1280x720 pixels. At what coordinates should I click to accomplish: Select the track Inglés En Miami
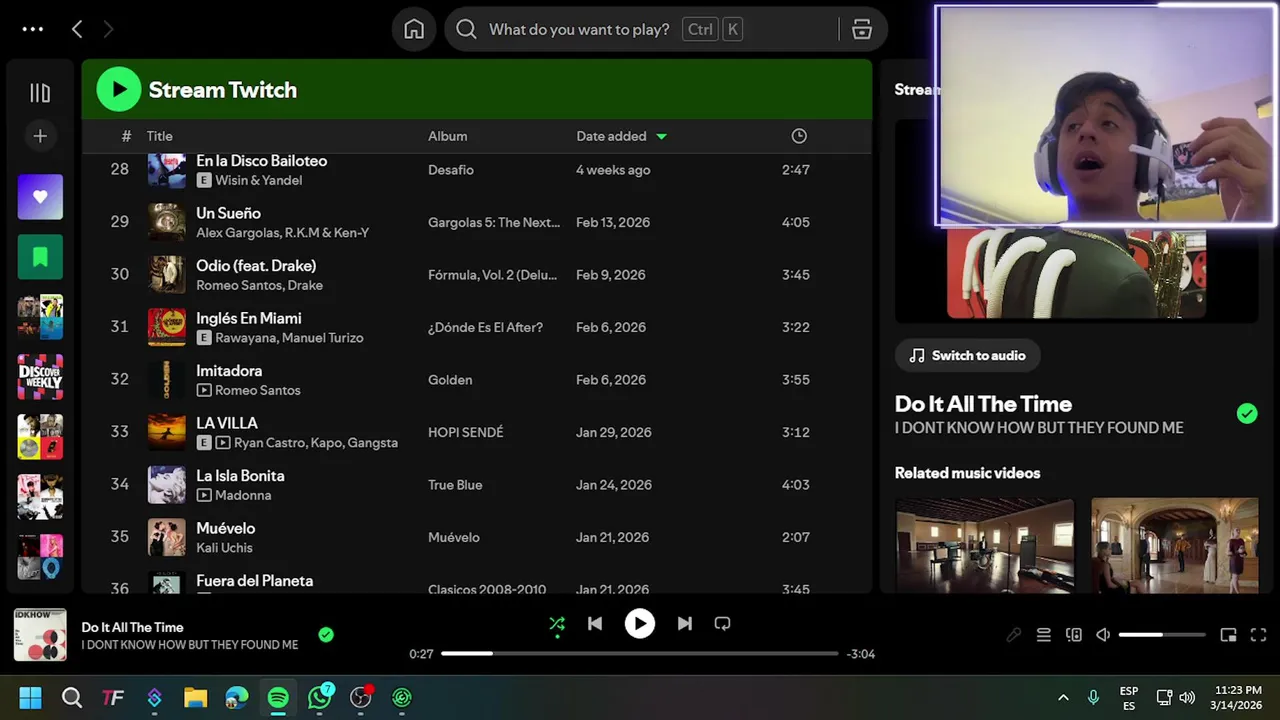[248, 318]
